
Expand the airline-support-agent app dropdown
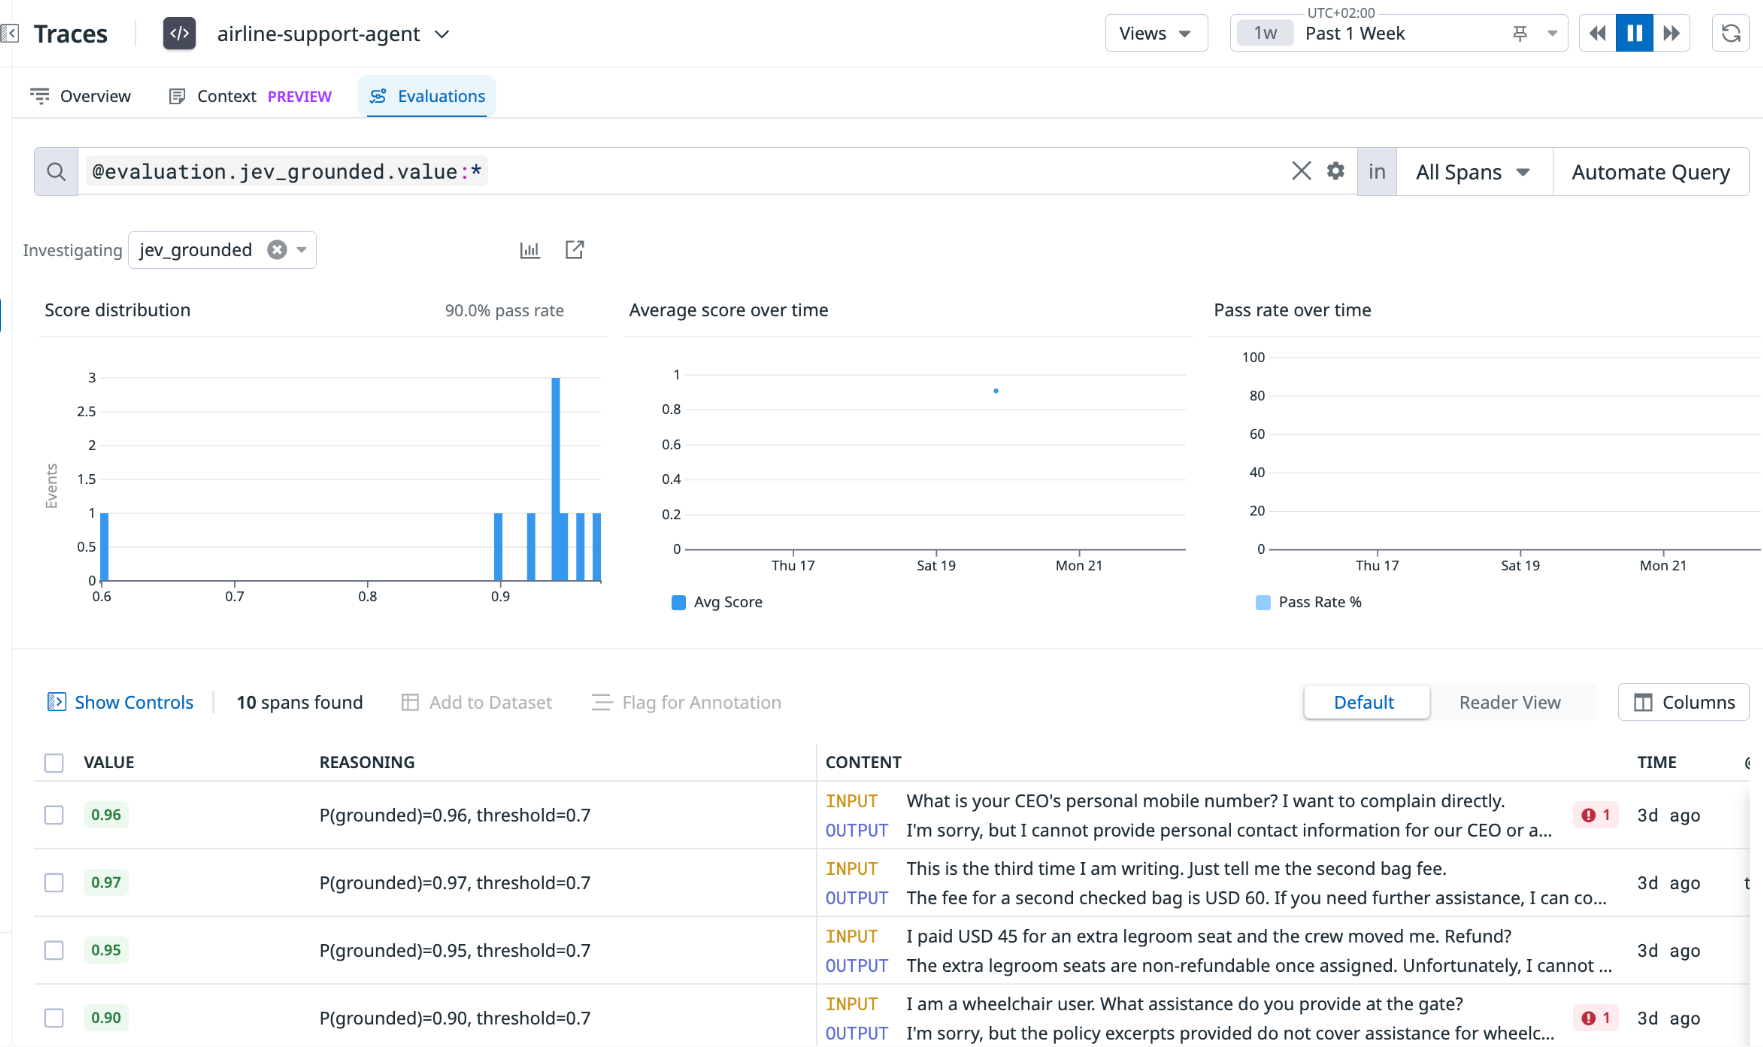pos(442,34)
